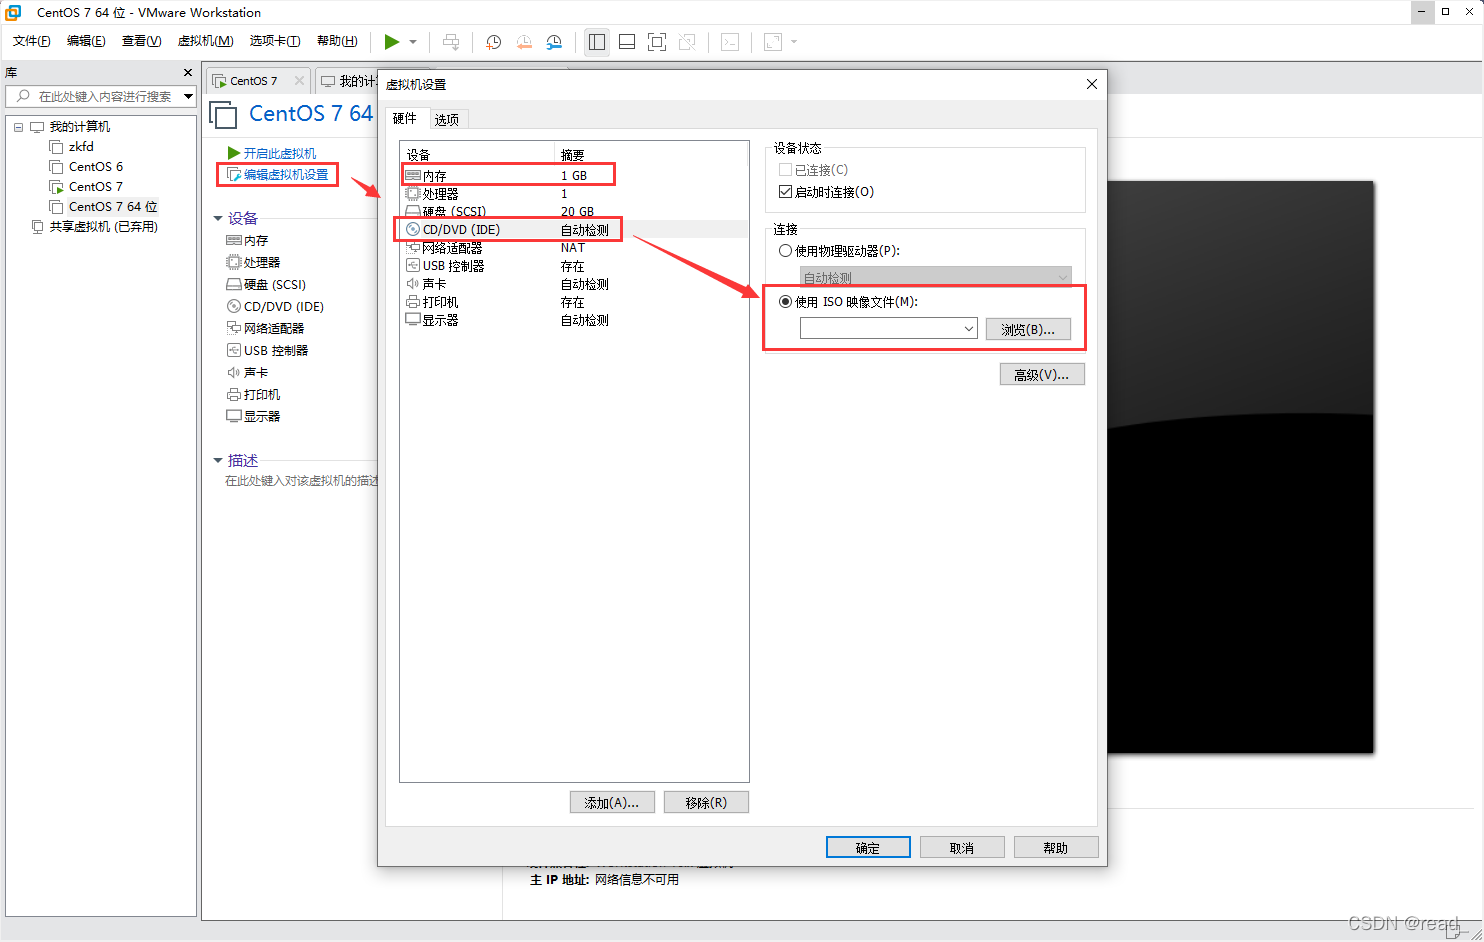Open the 选项卡(T) menu
Screen dimensions: 1484x942
click(x=275, y=41)
